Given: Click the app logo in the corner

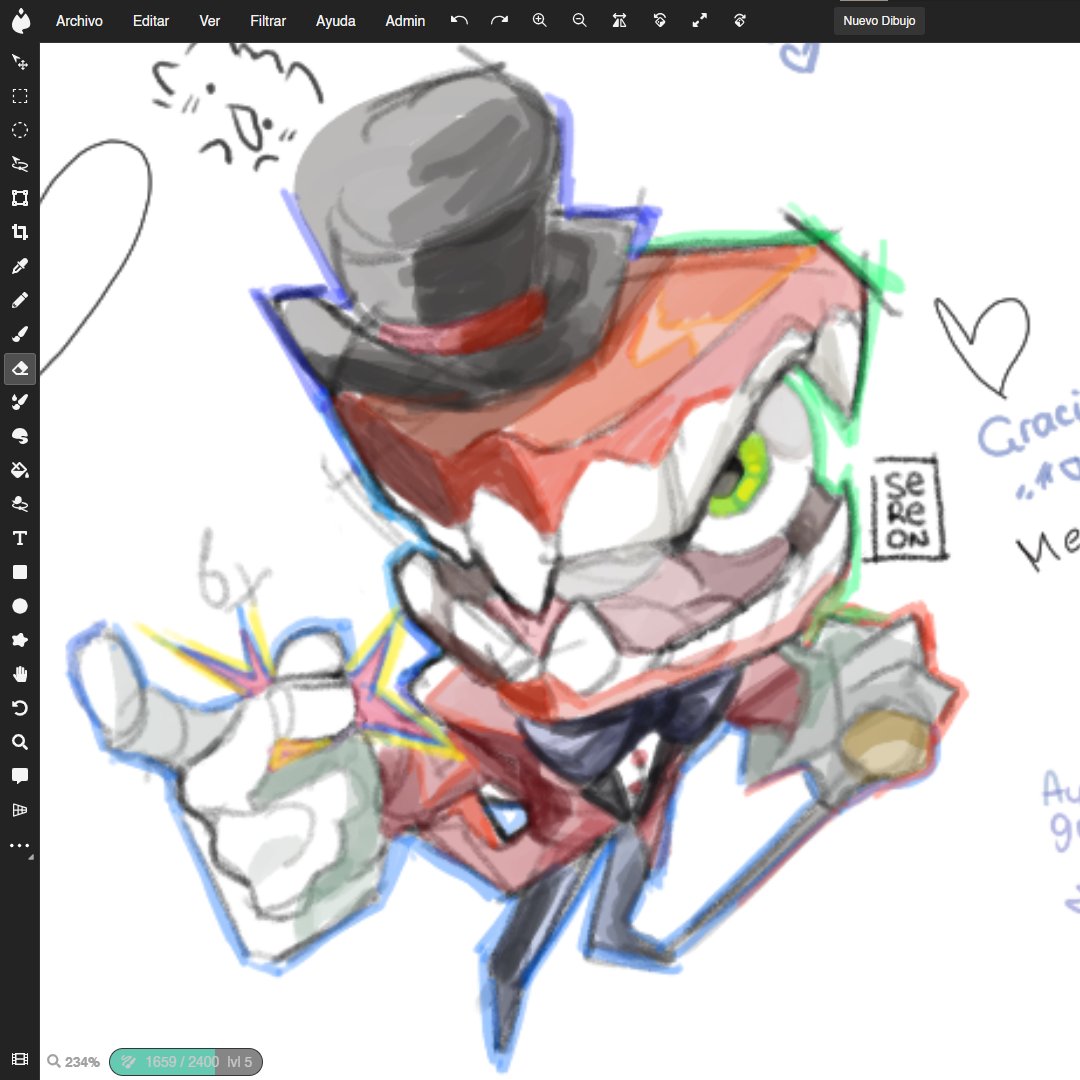Looking at the screenshot, I should point(21,21).
